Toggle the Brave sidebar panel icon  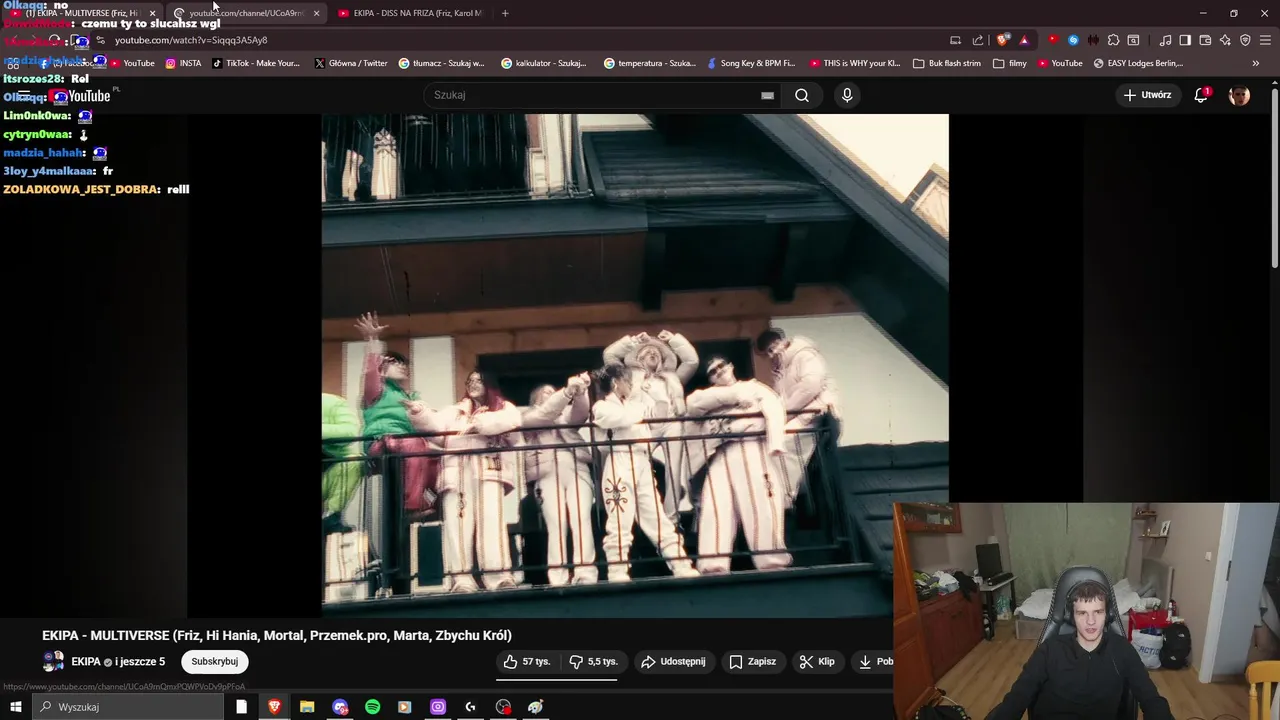tap(1185, 40)
